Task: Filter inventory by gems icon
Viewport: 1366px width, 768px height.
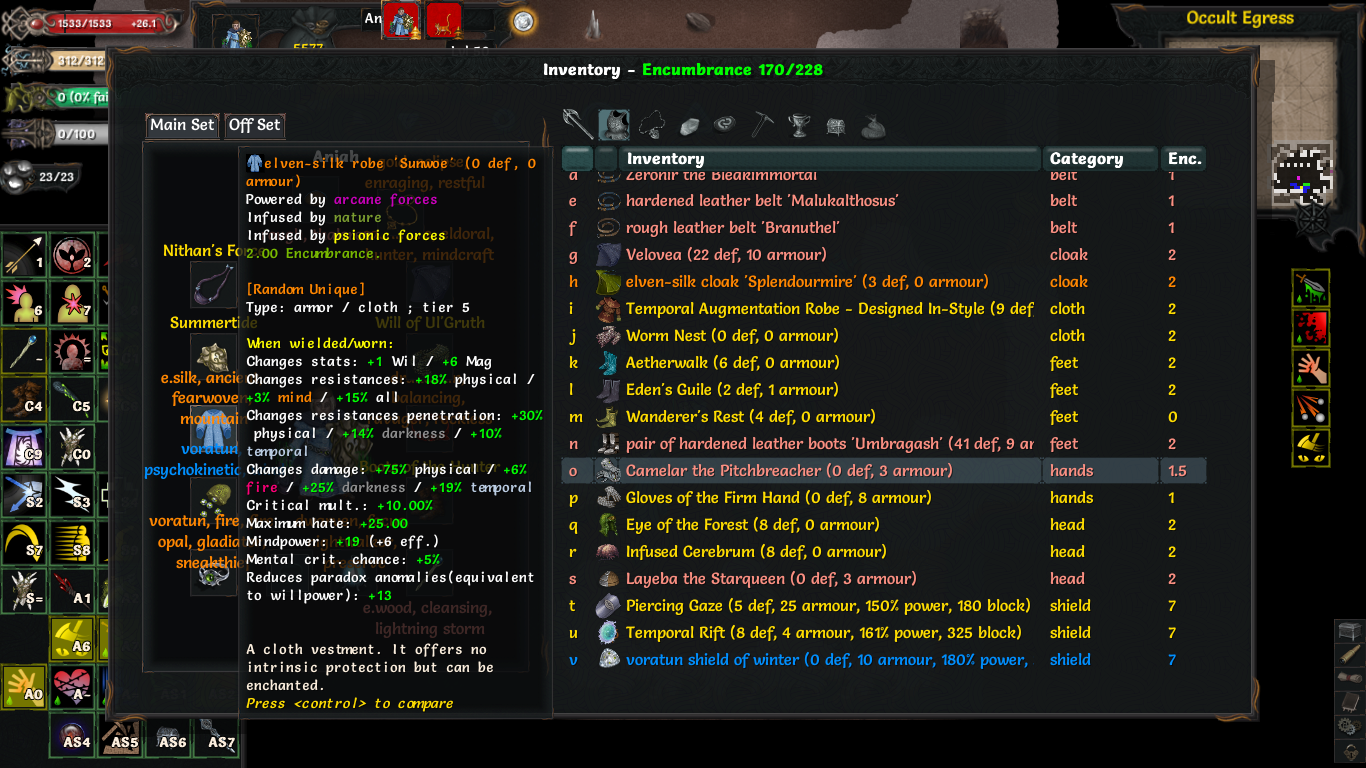Action: point(689,125)
